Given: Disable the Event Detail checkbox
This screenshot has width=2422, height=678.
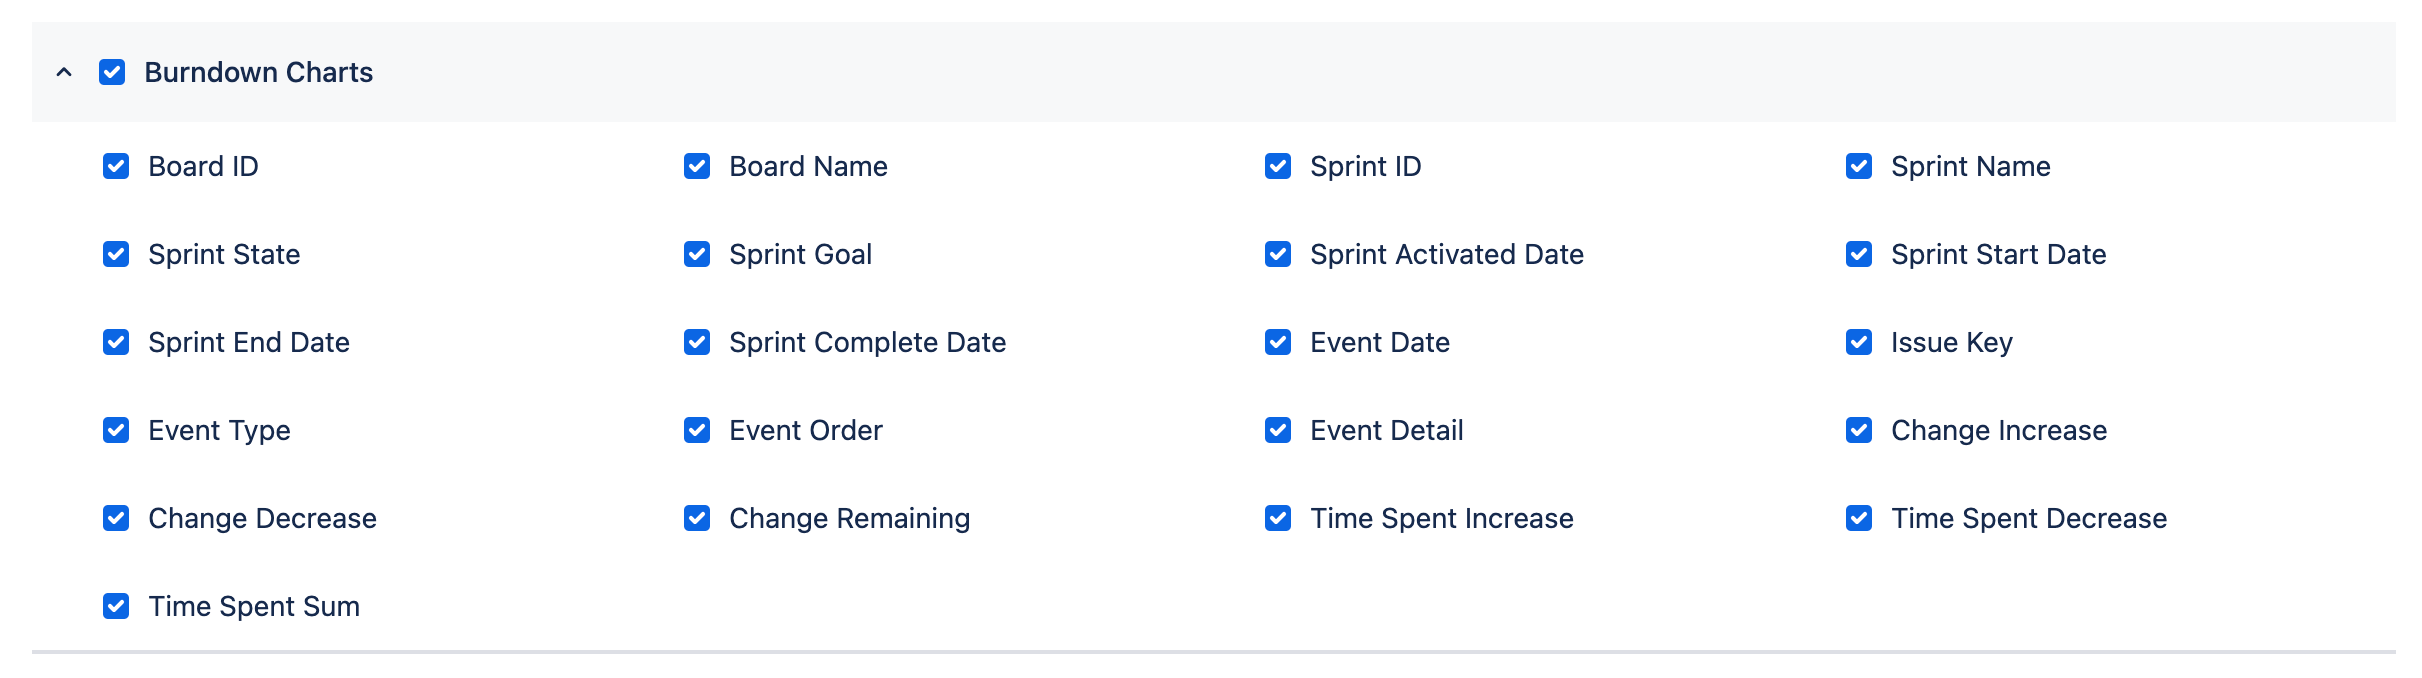Looking at the screenshot, I should coord(1278,430).
